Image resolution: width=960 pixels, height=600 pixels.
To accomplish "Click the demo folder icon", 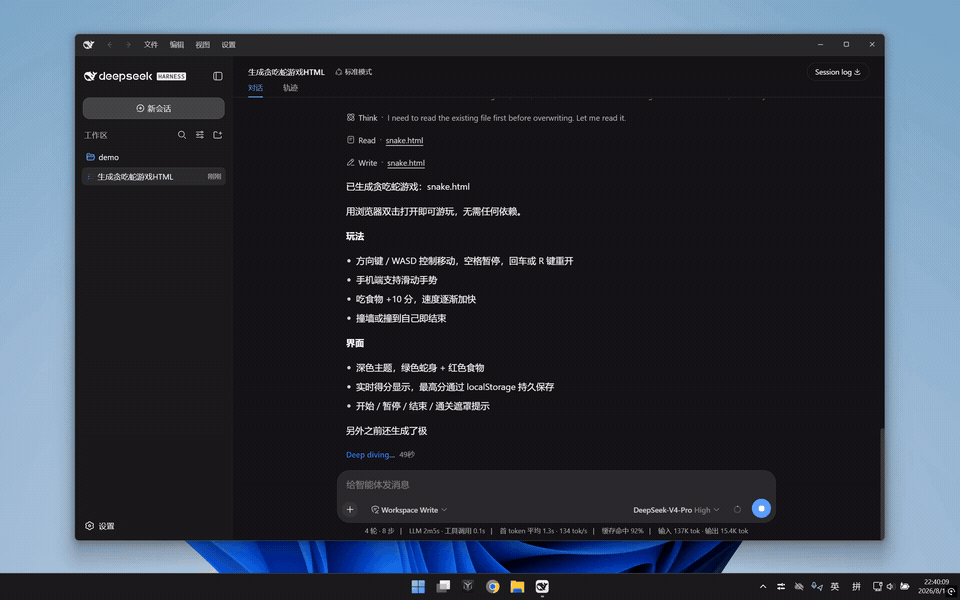I will pos(90,157).
